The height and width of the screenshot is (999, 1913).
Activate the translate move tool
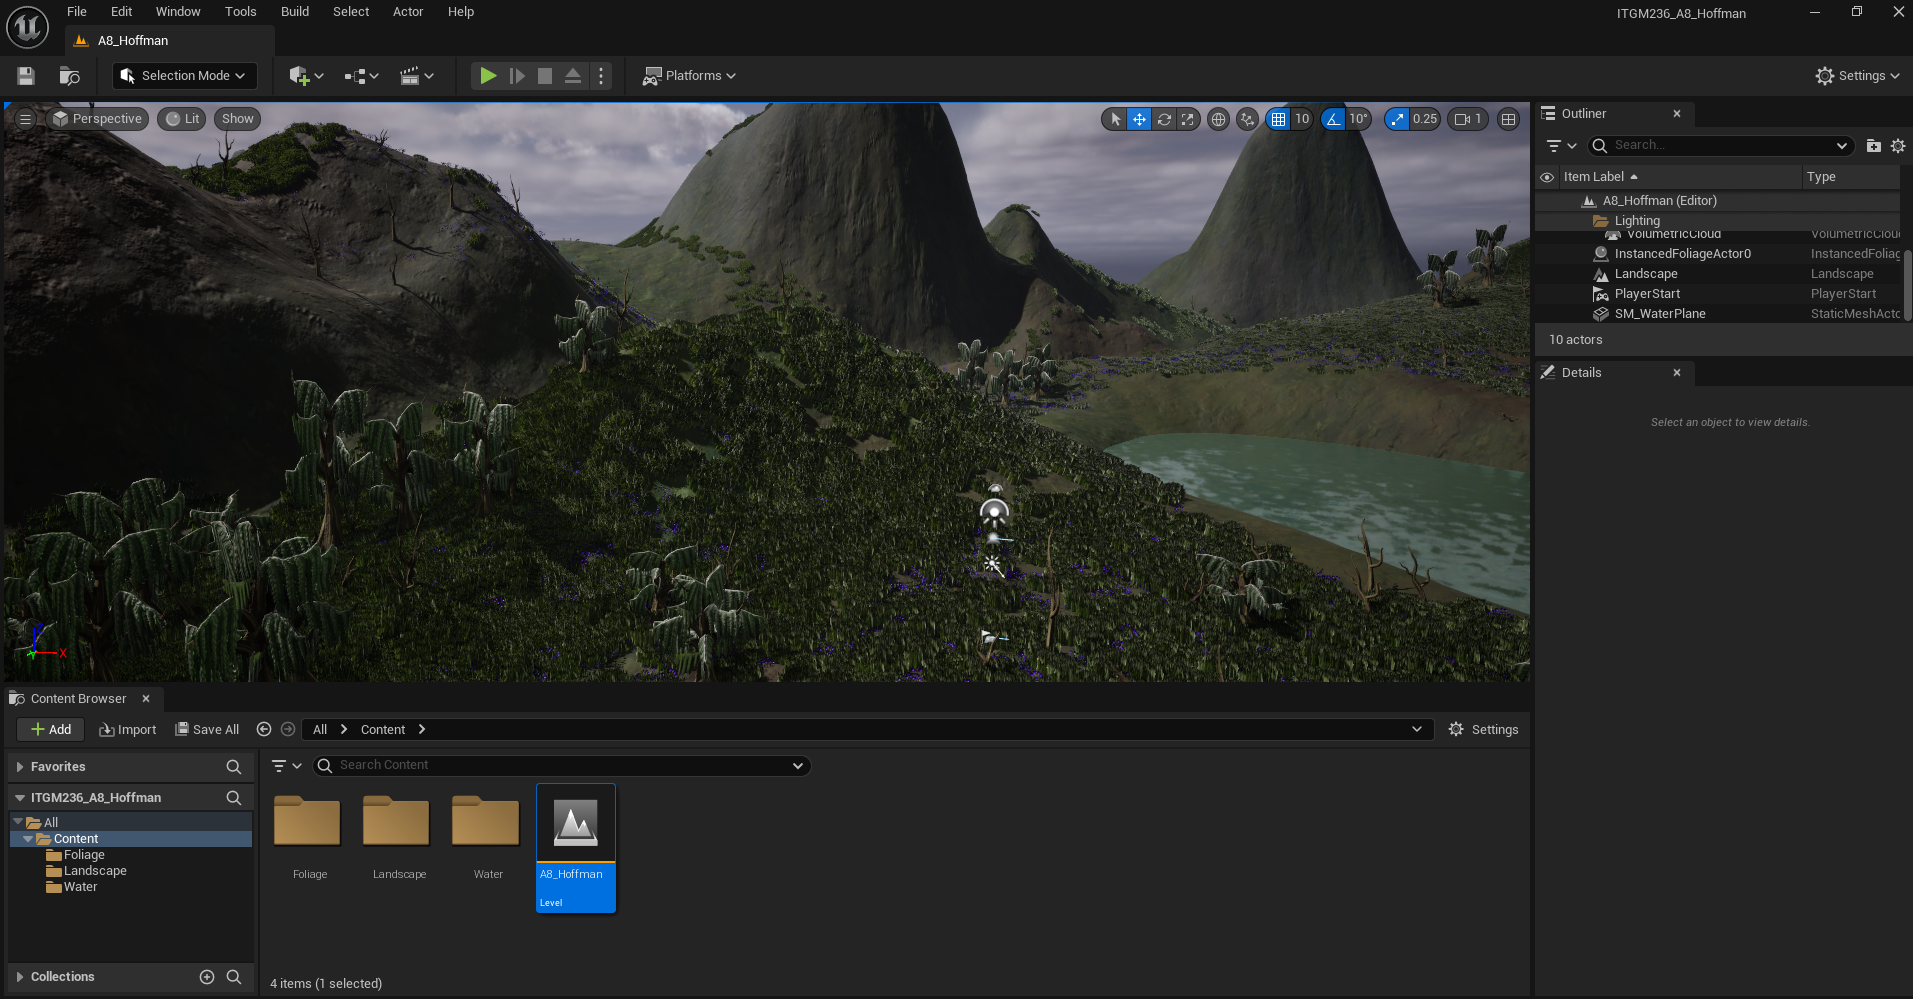[1139, 119]
